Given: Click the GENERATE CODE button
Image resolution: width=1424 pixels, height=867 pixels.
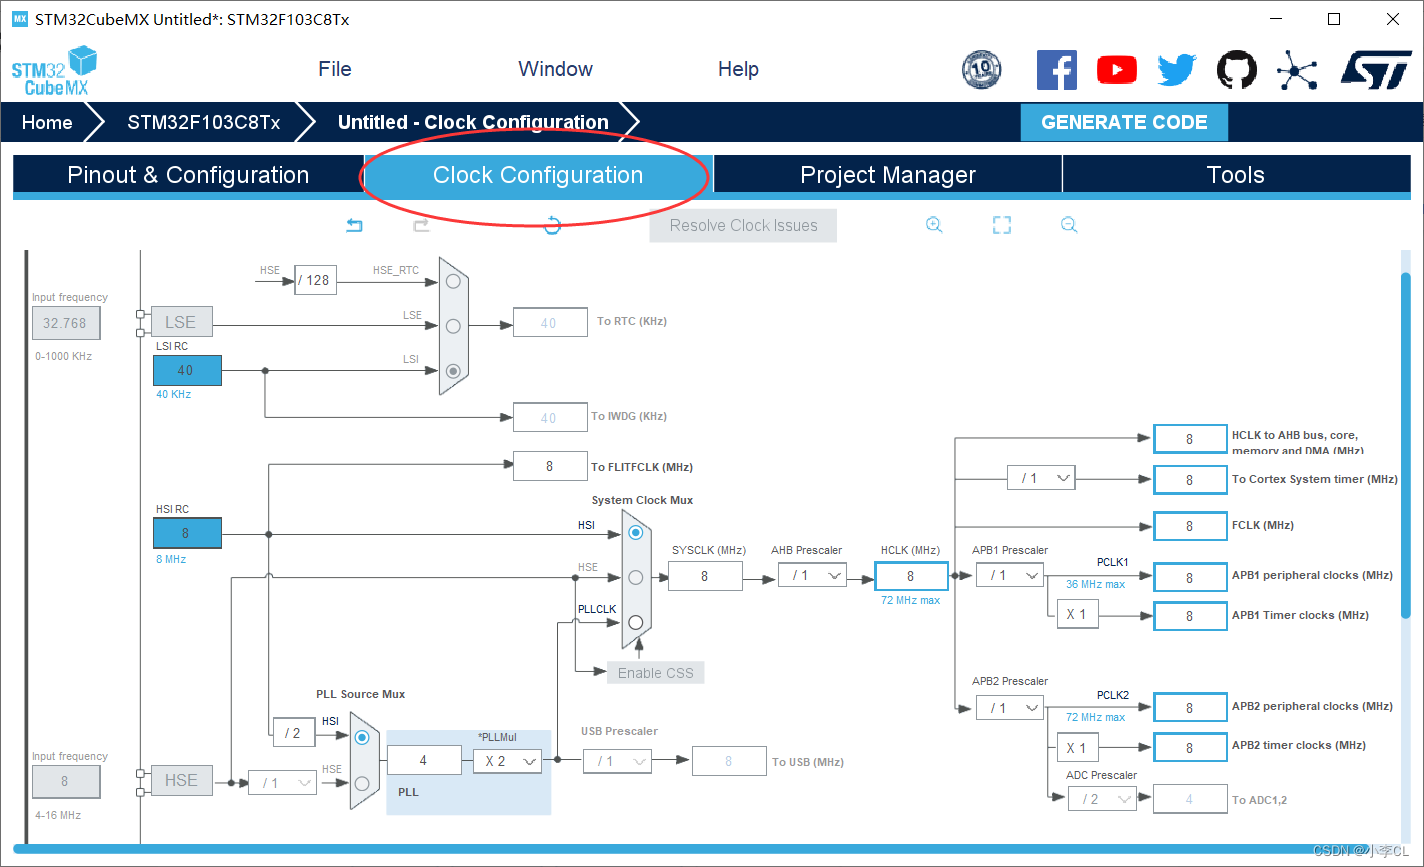Looking at the screenshot, I should pyautogui.click(x=1124, y=122).
